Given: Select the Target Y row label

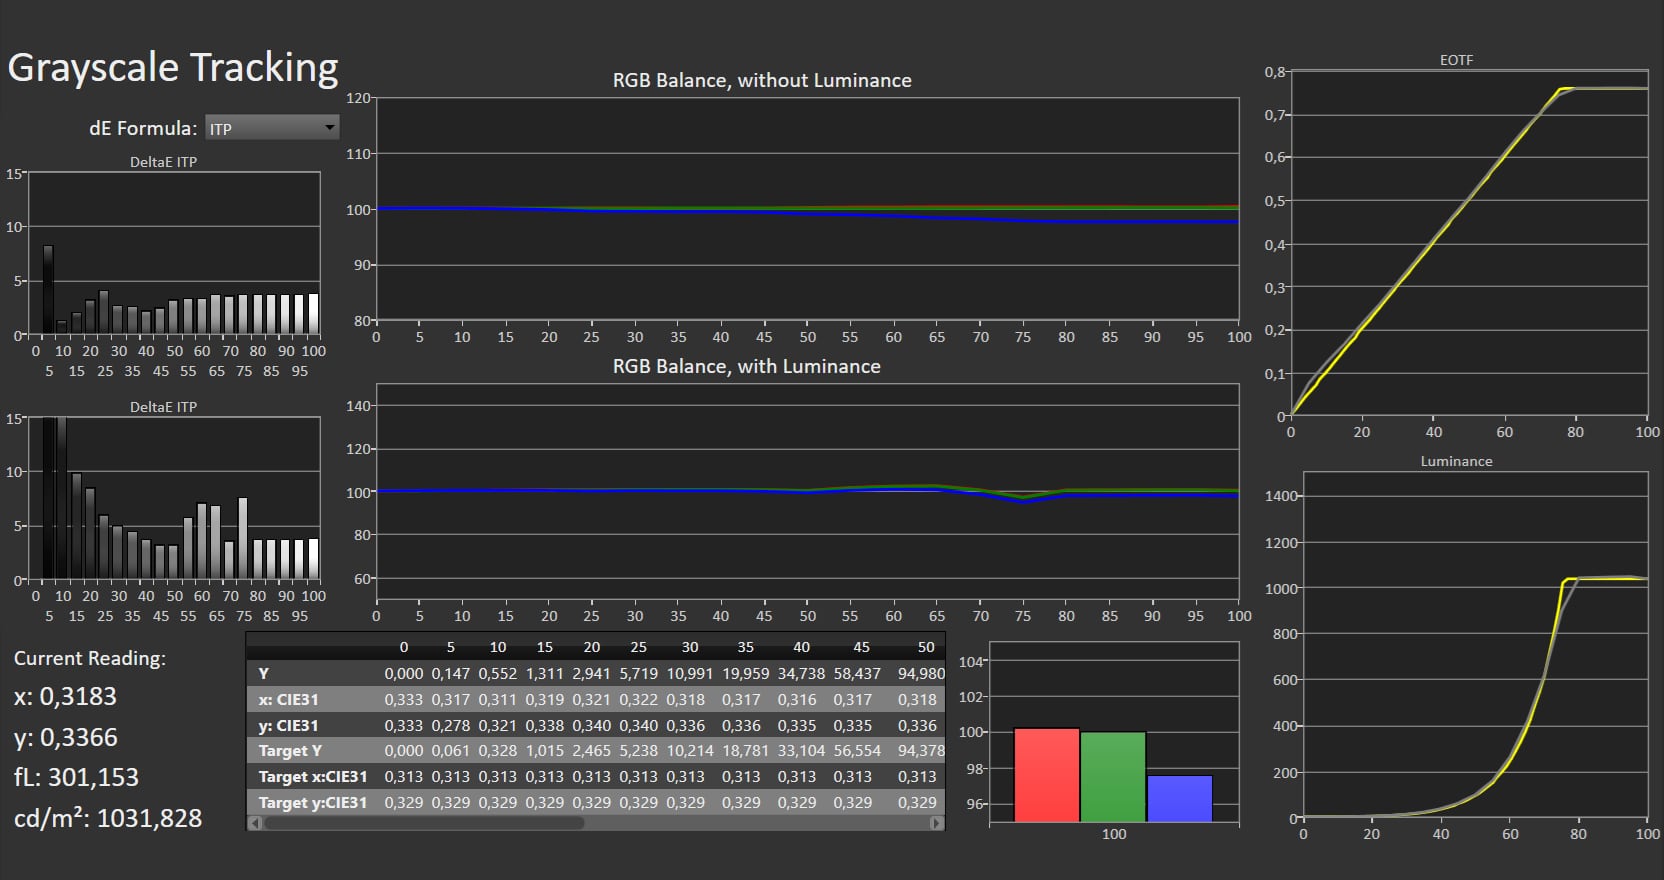Looking at the screenshot, I should 290,751.
